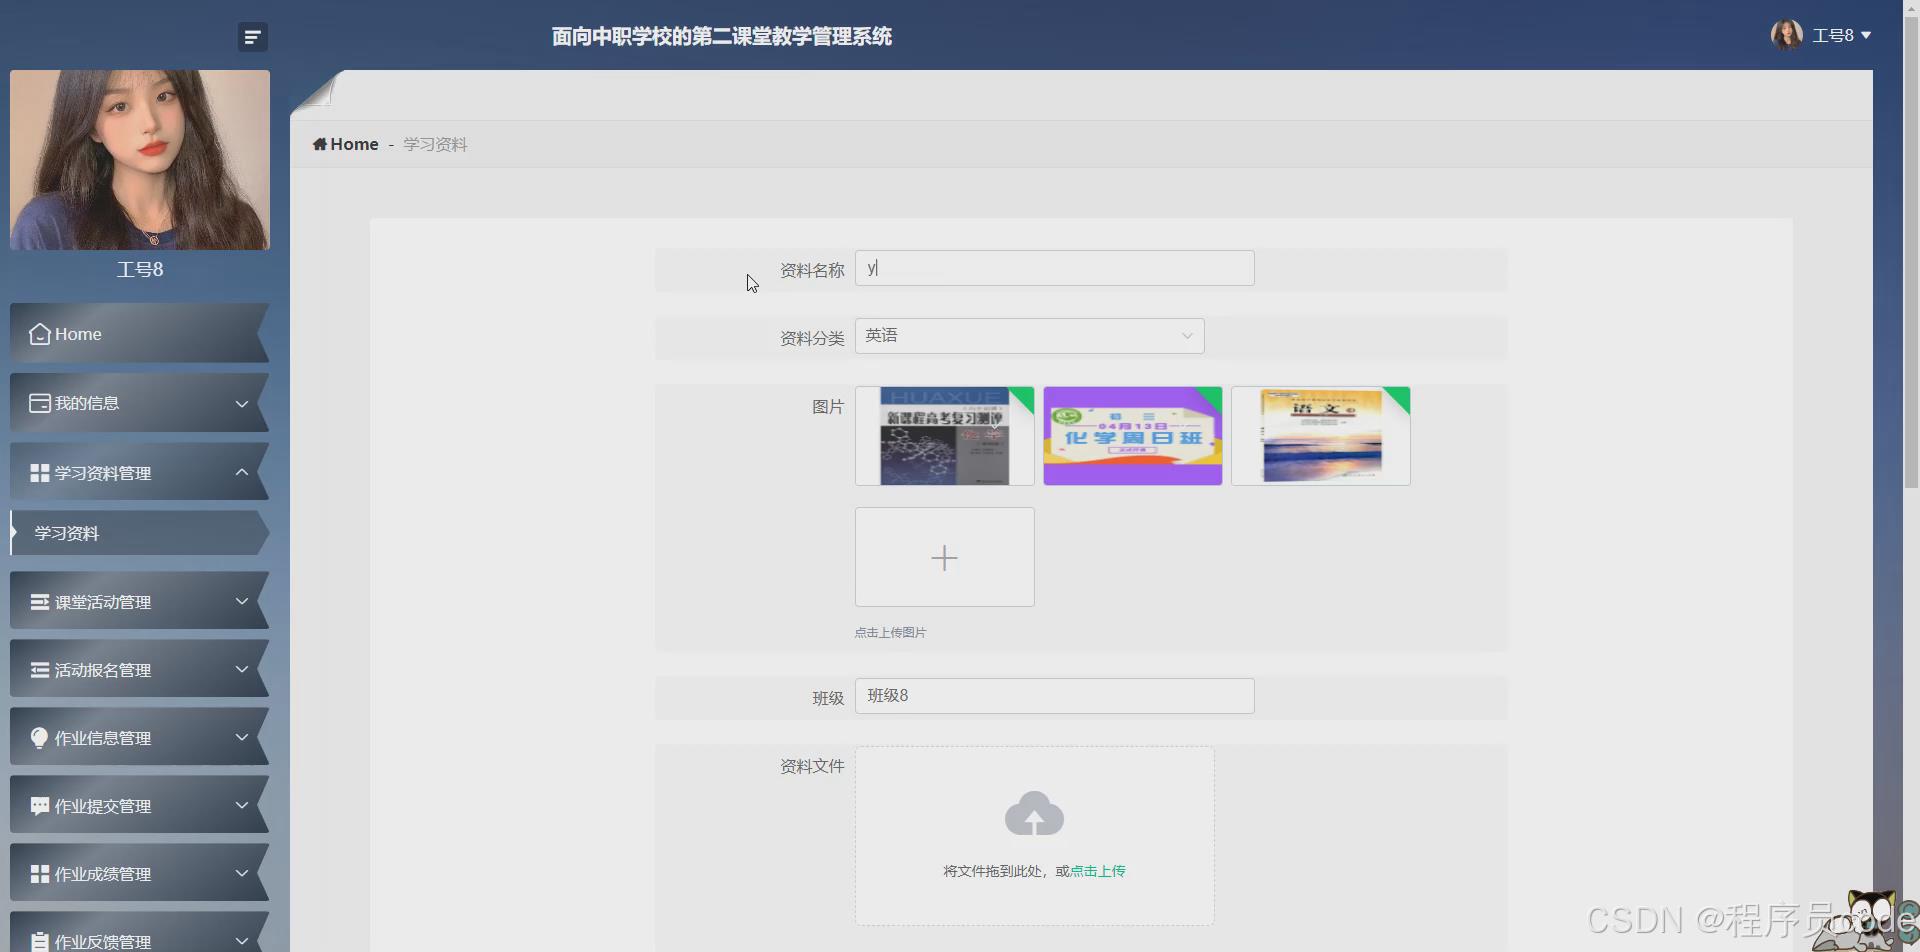Click the house icon beside Home in sidebar
The height and width of the screenshot is (952, 1920).
point(39,334)
